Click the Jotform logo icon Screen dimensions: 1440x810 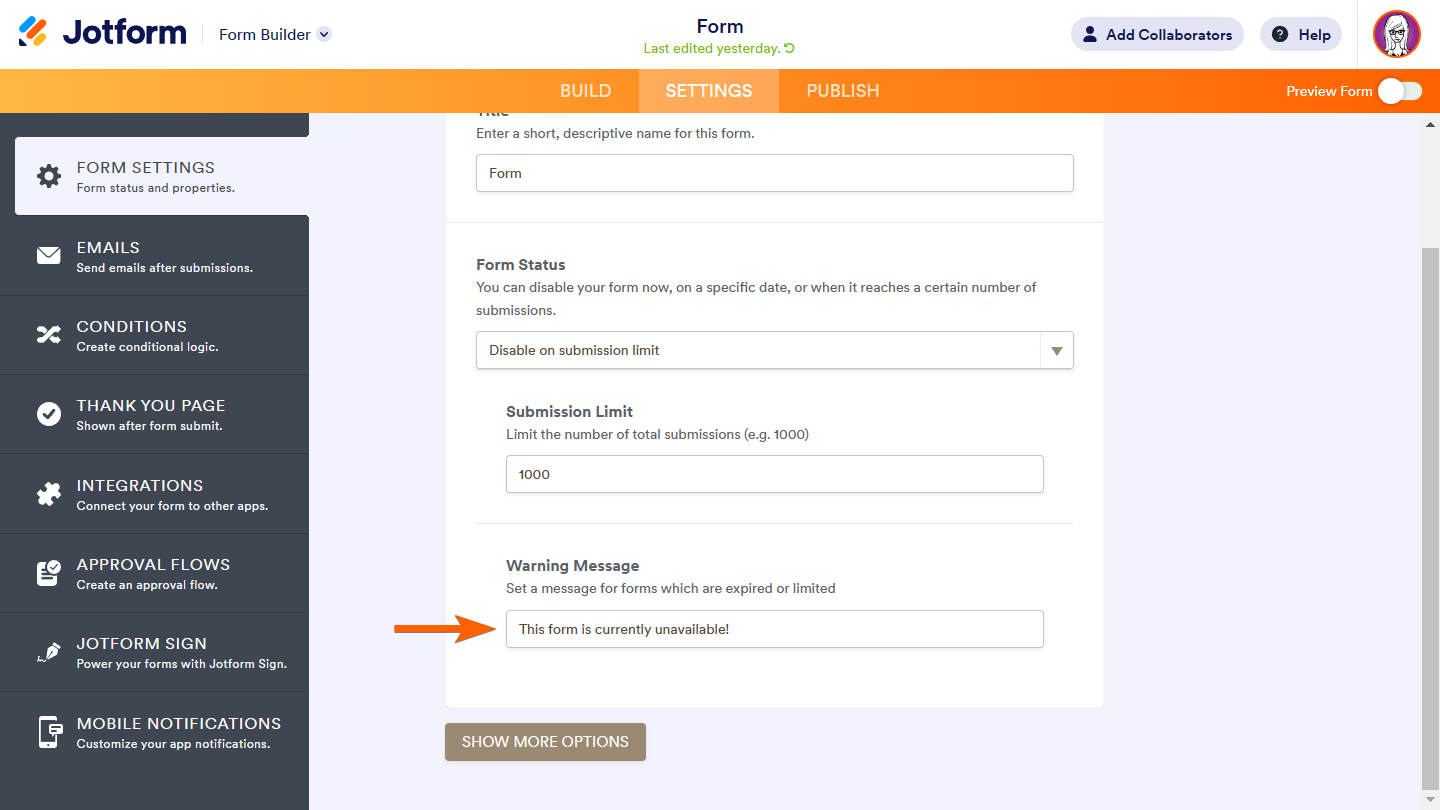click(33, 32)
